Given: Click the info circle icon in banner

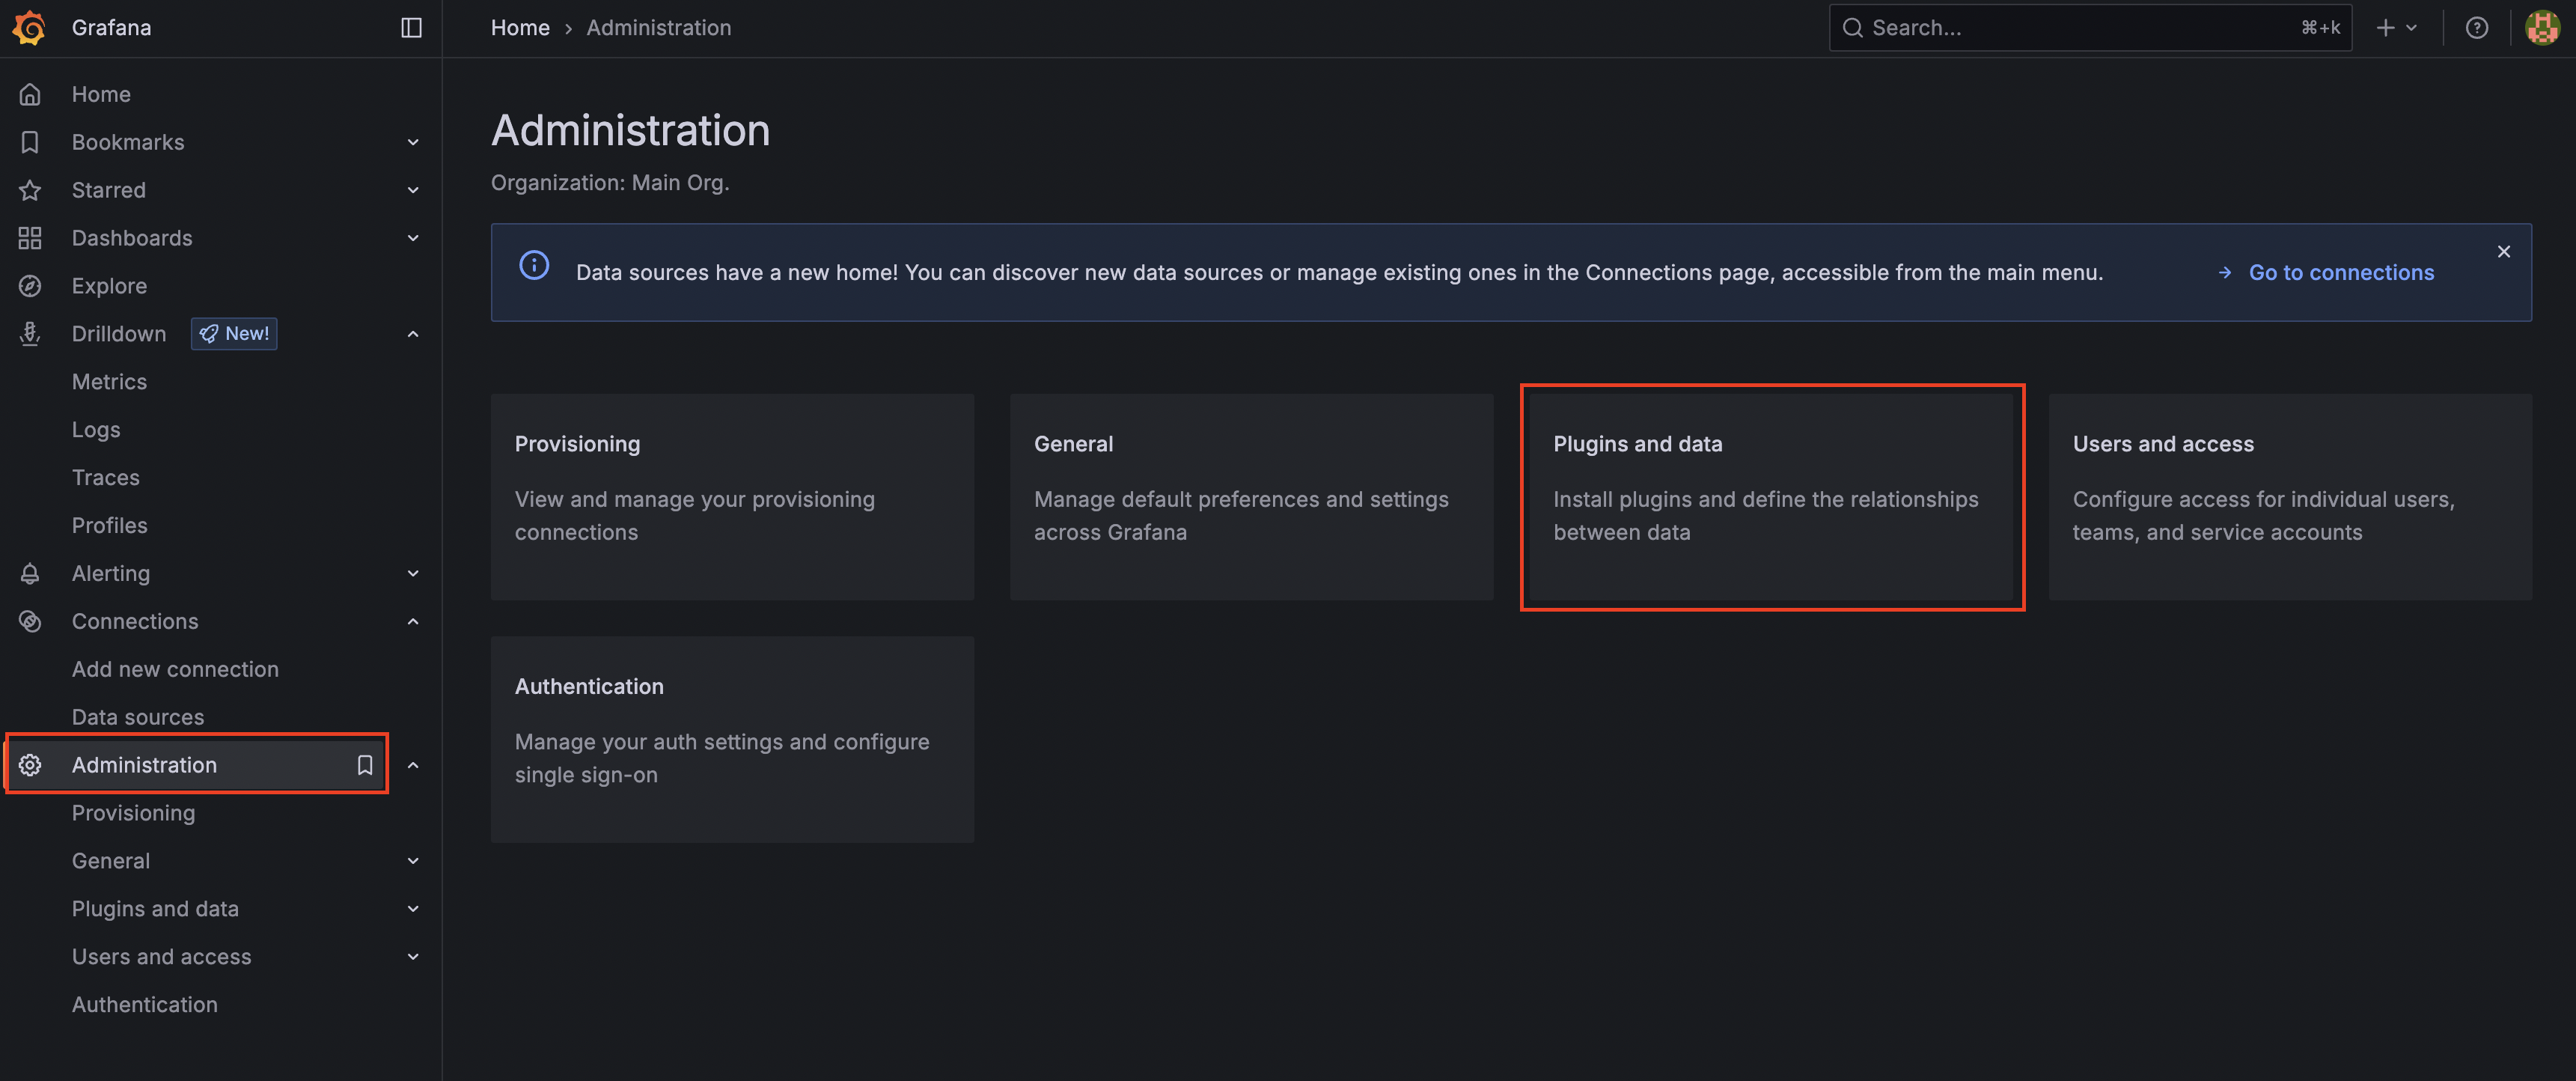Looking at the screenshot, I should coord(534,265).
